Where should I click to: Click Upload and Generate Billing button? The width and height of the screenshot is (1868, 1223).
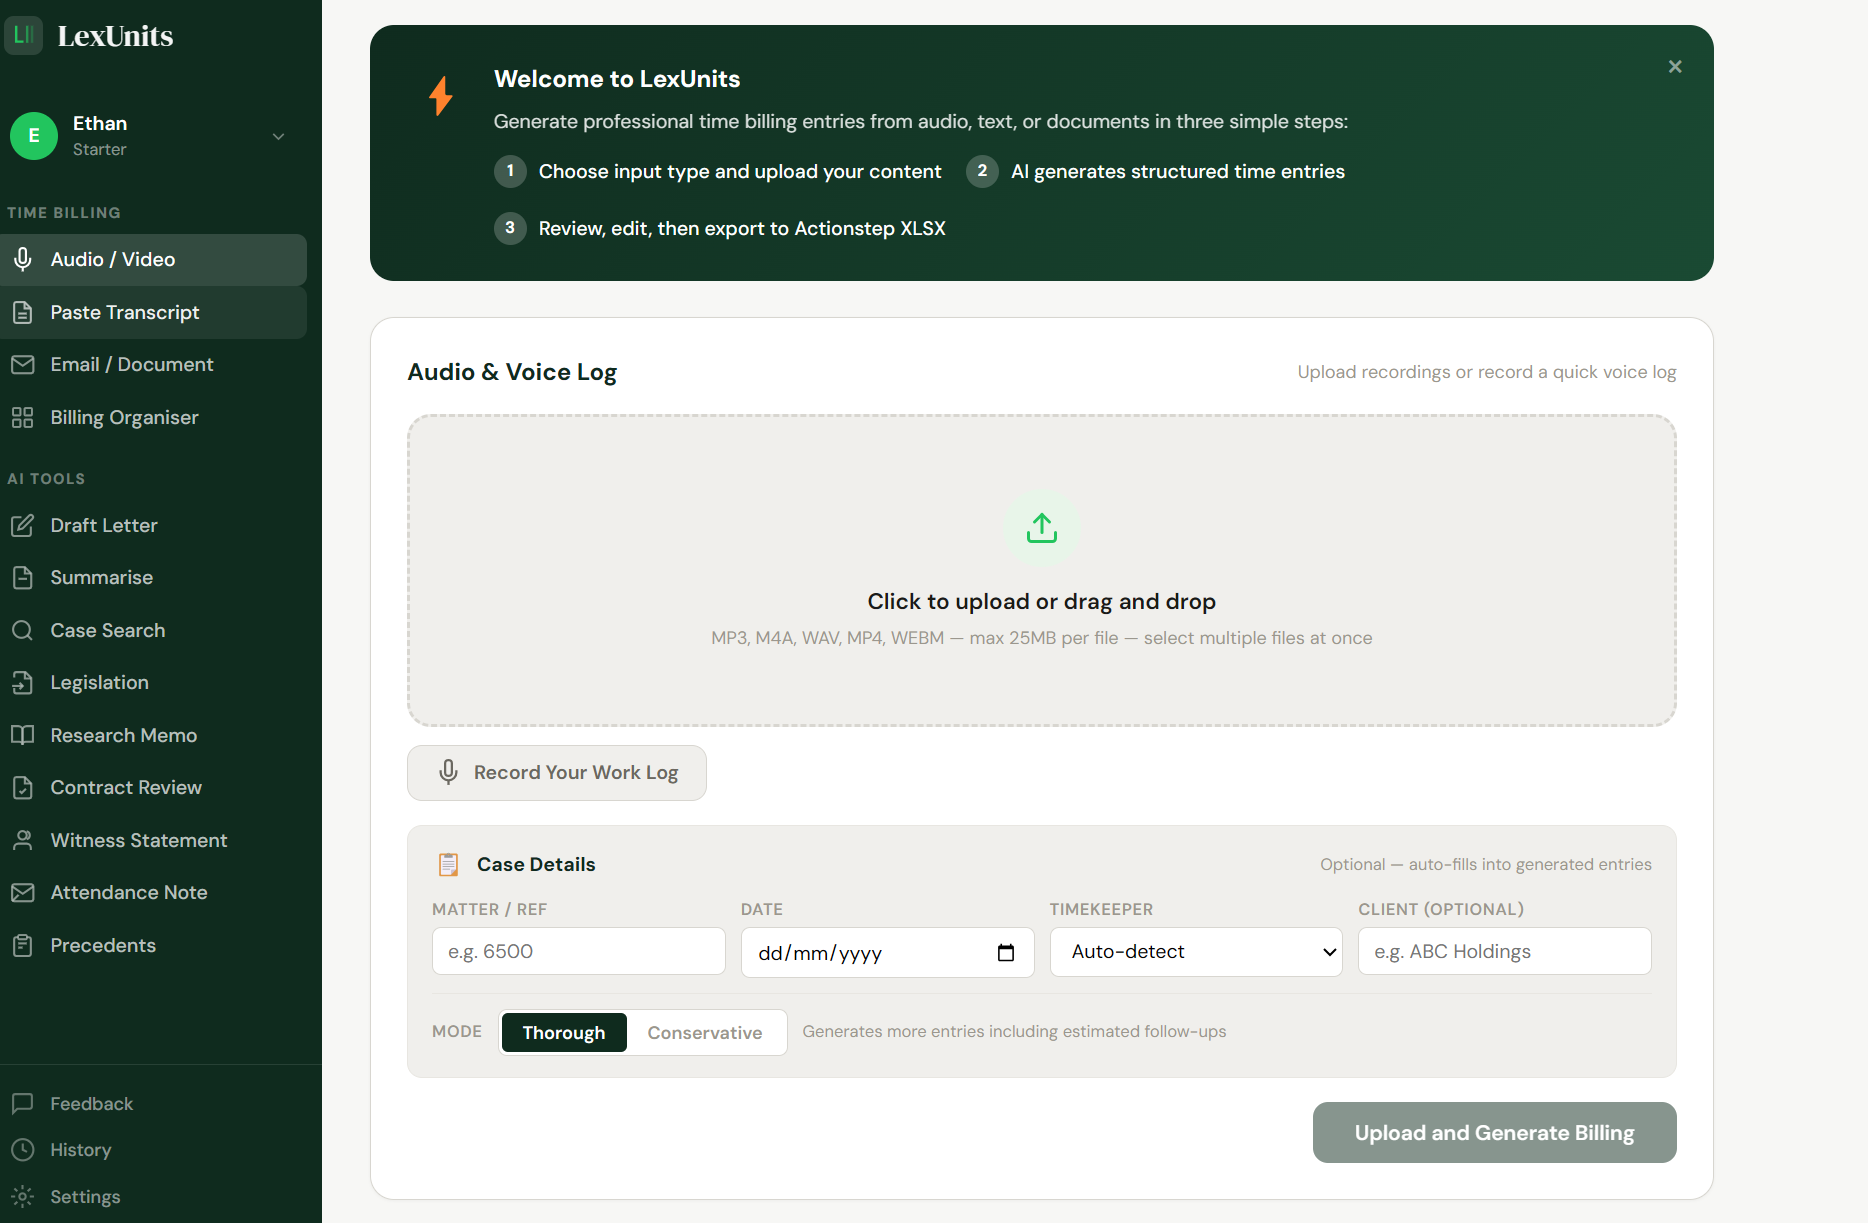tap(1495, 1133)
